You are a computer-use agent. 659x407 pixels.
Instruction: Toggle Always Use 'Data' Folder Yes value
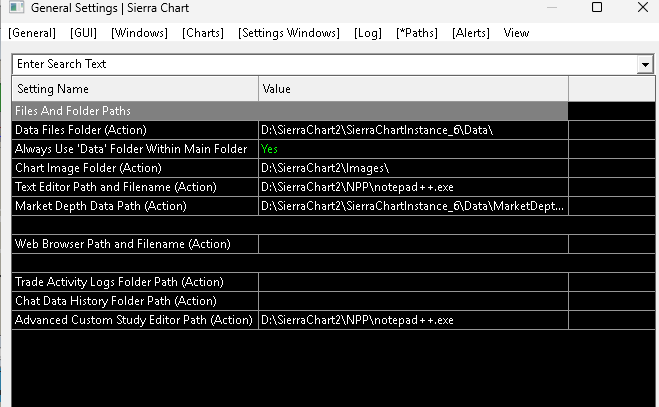click(x=269, y=149)
